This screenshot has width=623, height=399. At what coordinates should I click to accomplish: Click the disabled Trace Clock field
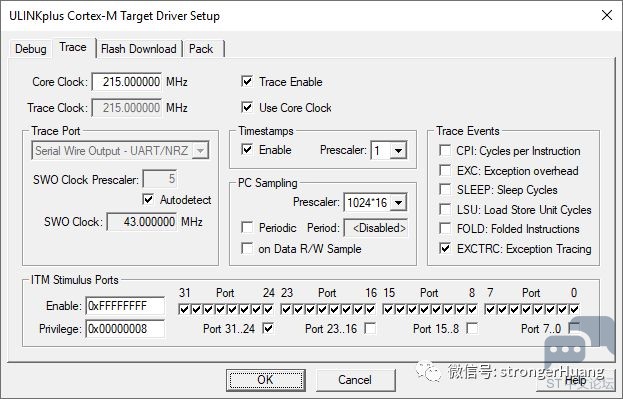pos(127,108)
